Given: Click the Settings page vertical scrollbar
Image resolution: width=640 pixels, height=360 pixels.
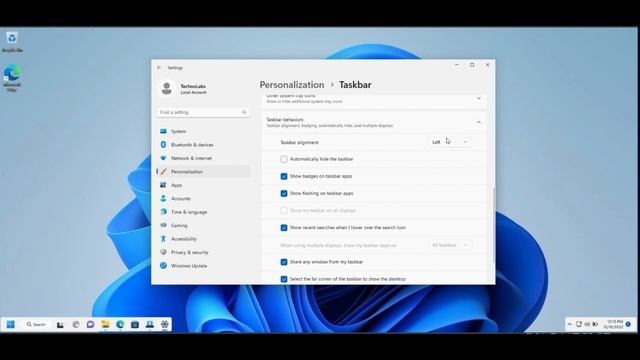Looking at the screenshot, I should [493, 224].
